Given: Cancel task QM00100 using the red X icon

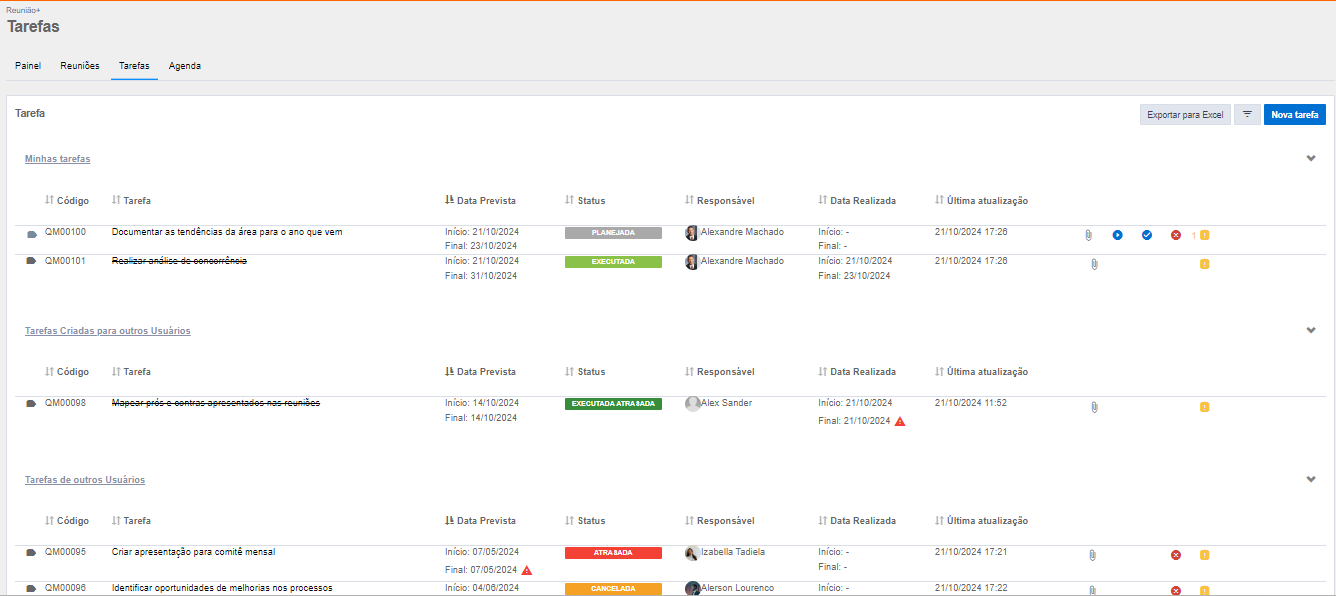Looking at the screenshot, I should [1176, 235].
